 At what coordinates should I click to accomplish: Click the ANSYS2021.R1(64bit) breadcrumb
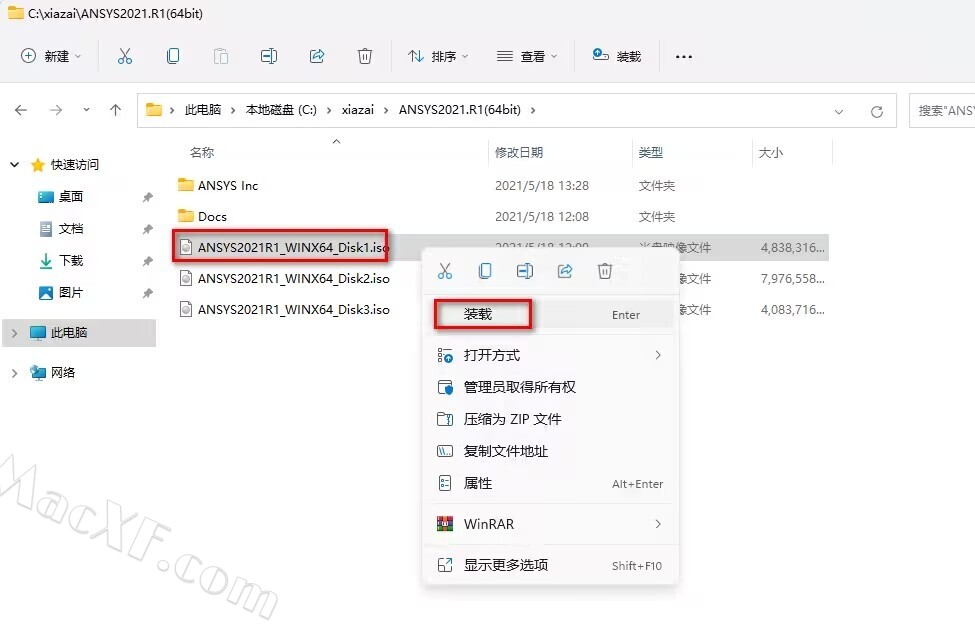pyautogui.click(x=460, y=110)
